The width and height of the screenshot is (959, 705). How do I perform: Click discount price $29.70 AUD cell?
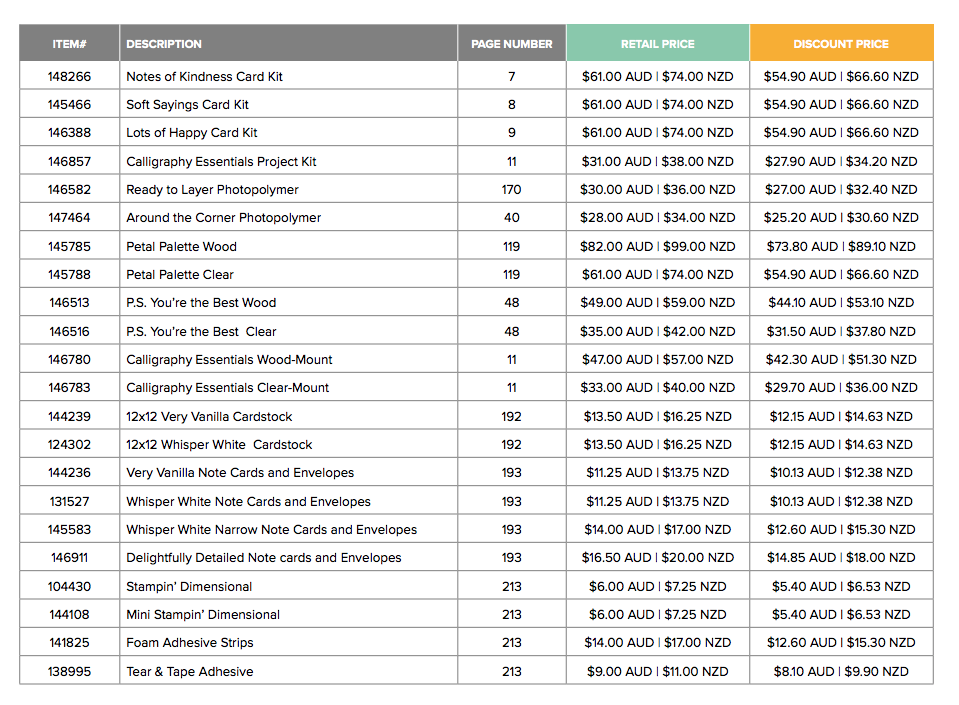pyautogui.click(x=840, y=388)
